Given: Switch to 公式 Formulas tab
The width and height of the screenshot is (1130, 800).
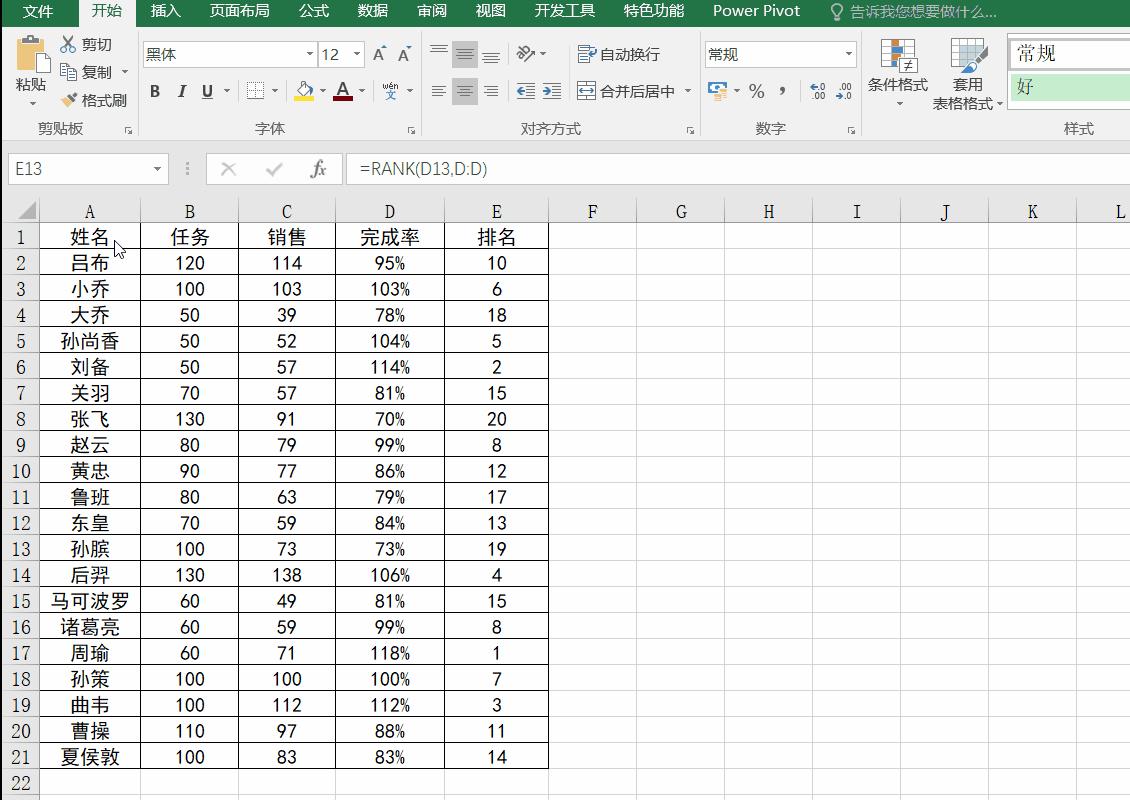Looking at the screenshot, I should pyautogui.click(x=313, y=12).
